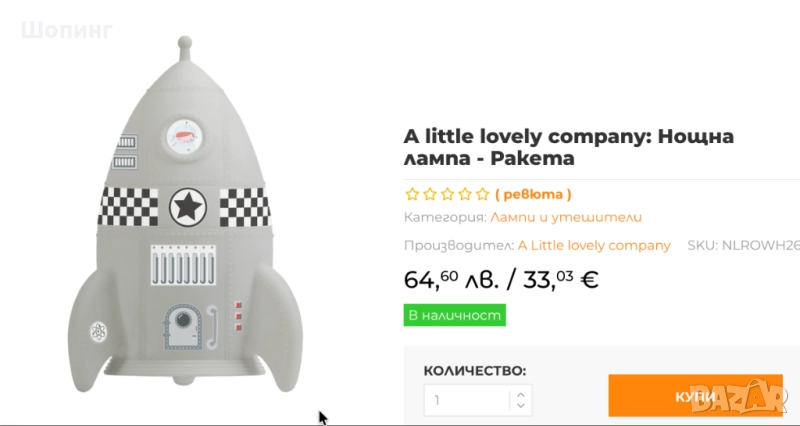Screen dimensions: 800x426
Task: Click the Нощна лампа - Ракета product title
Action: pos(568,147)
